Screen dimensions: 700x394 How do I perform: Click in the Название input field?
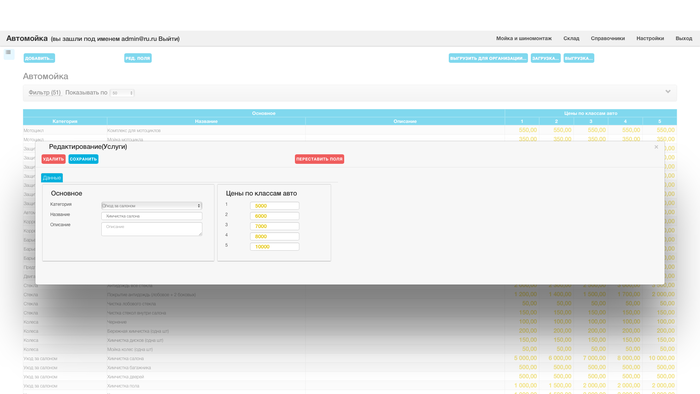point(152,216)
